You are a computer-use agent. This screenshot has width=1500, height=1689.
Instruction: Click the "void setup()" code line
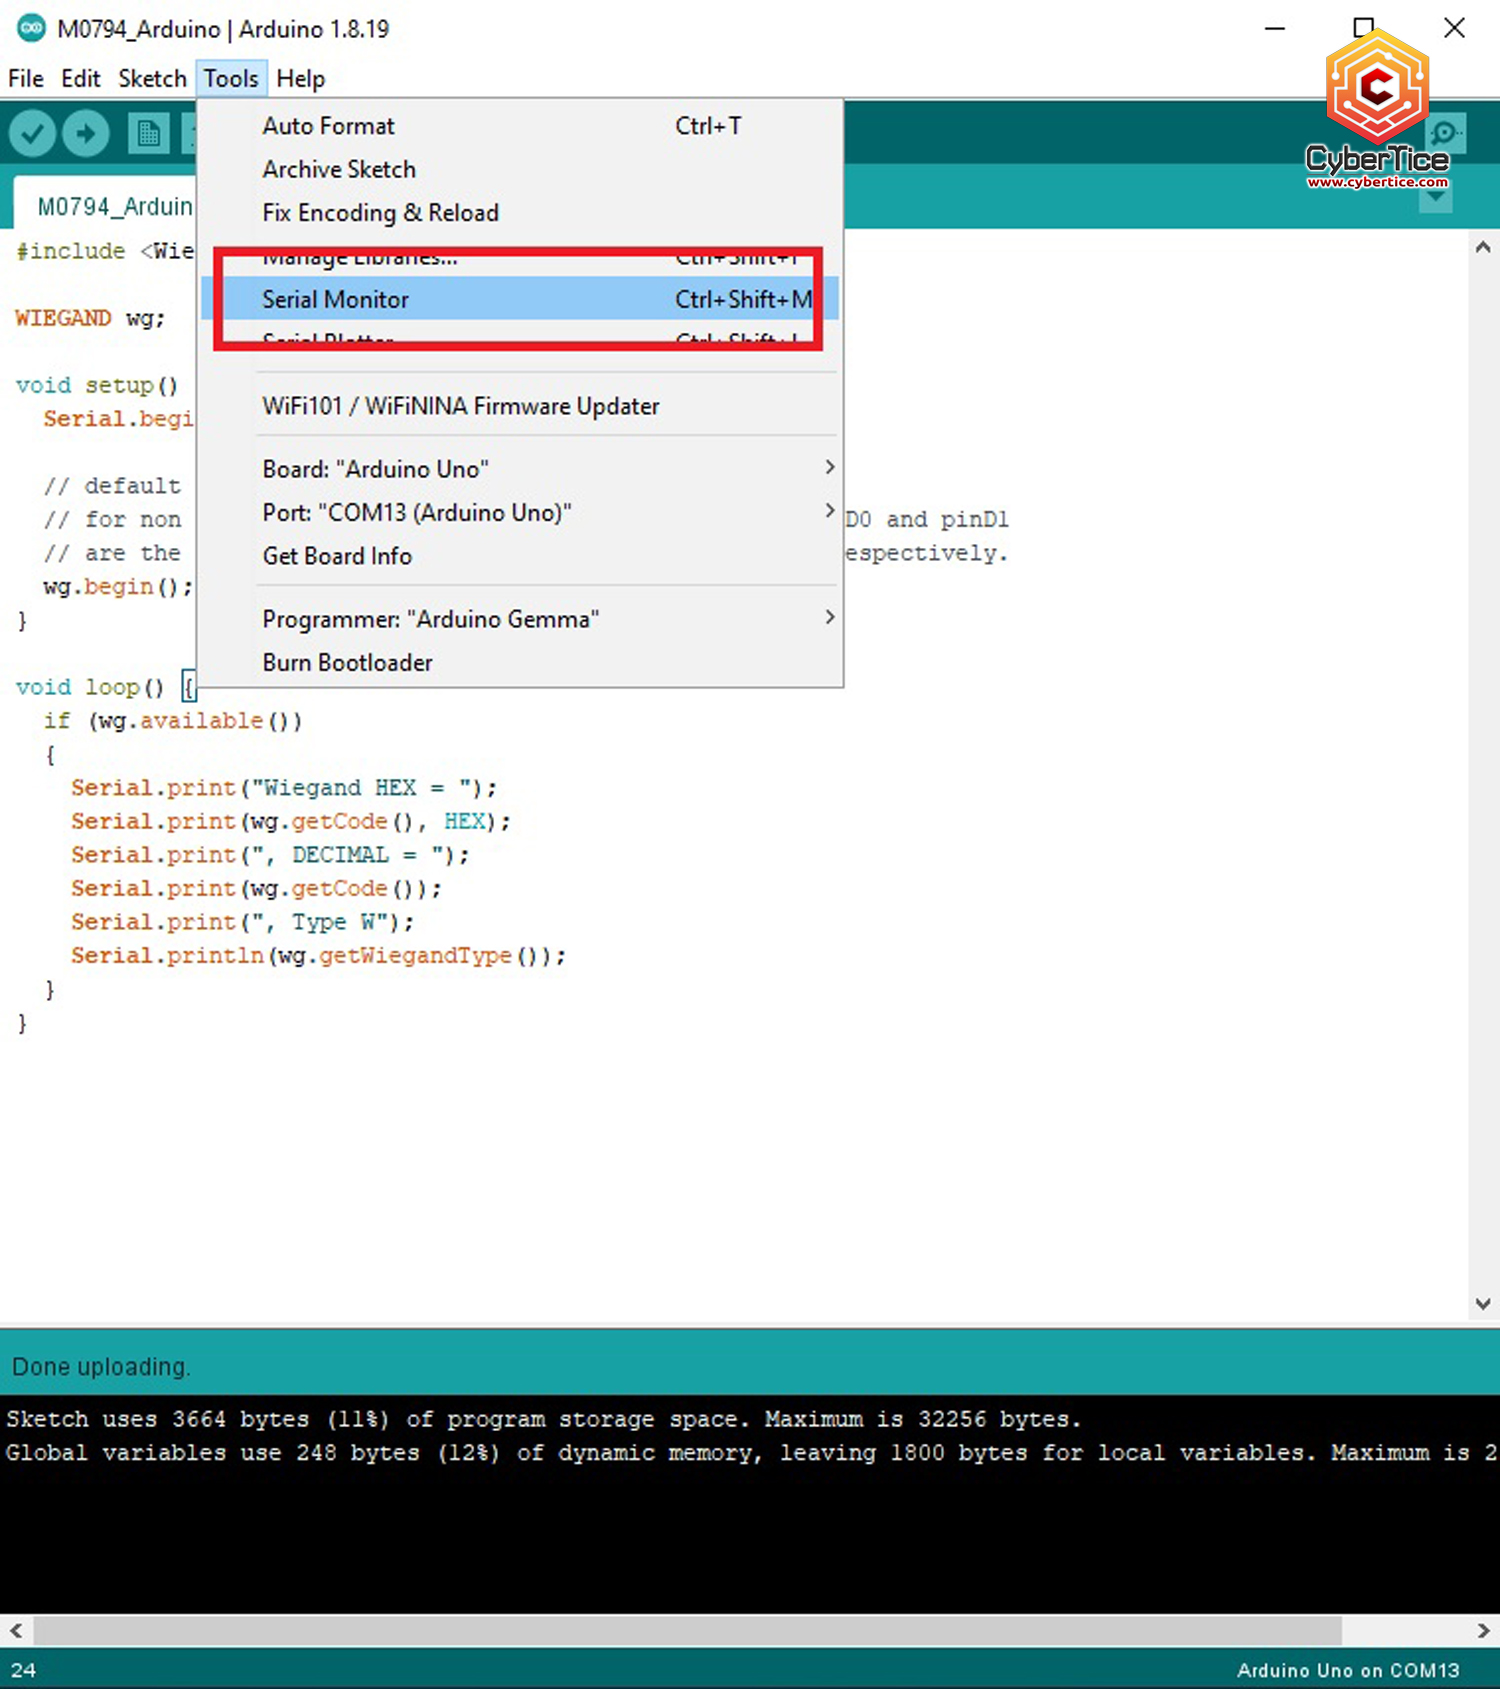(97, 385)
